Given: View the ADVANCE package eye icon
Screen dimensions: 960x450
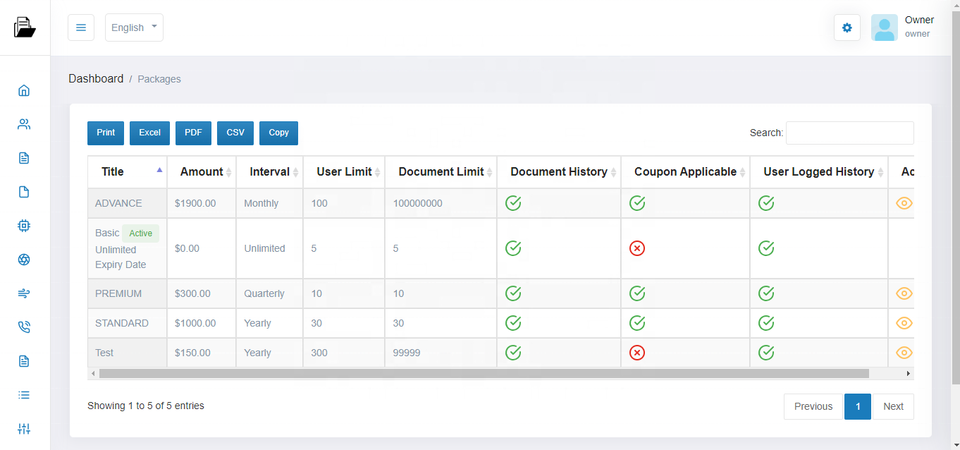Looking at the screenshot, I should point(904,203).
